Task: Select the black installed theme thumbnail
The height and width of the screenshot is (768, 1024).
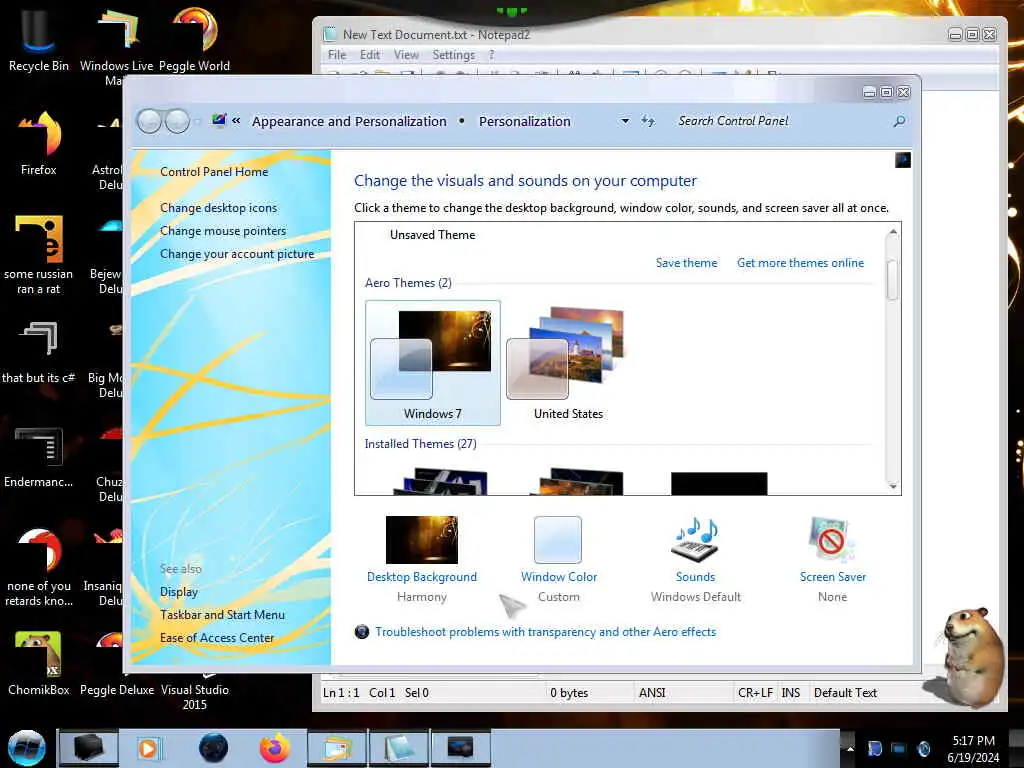Action: pos(719,483)
